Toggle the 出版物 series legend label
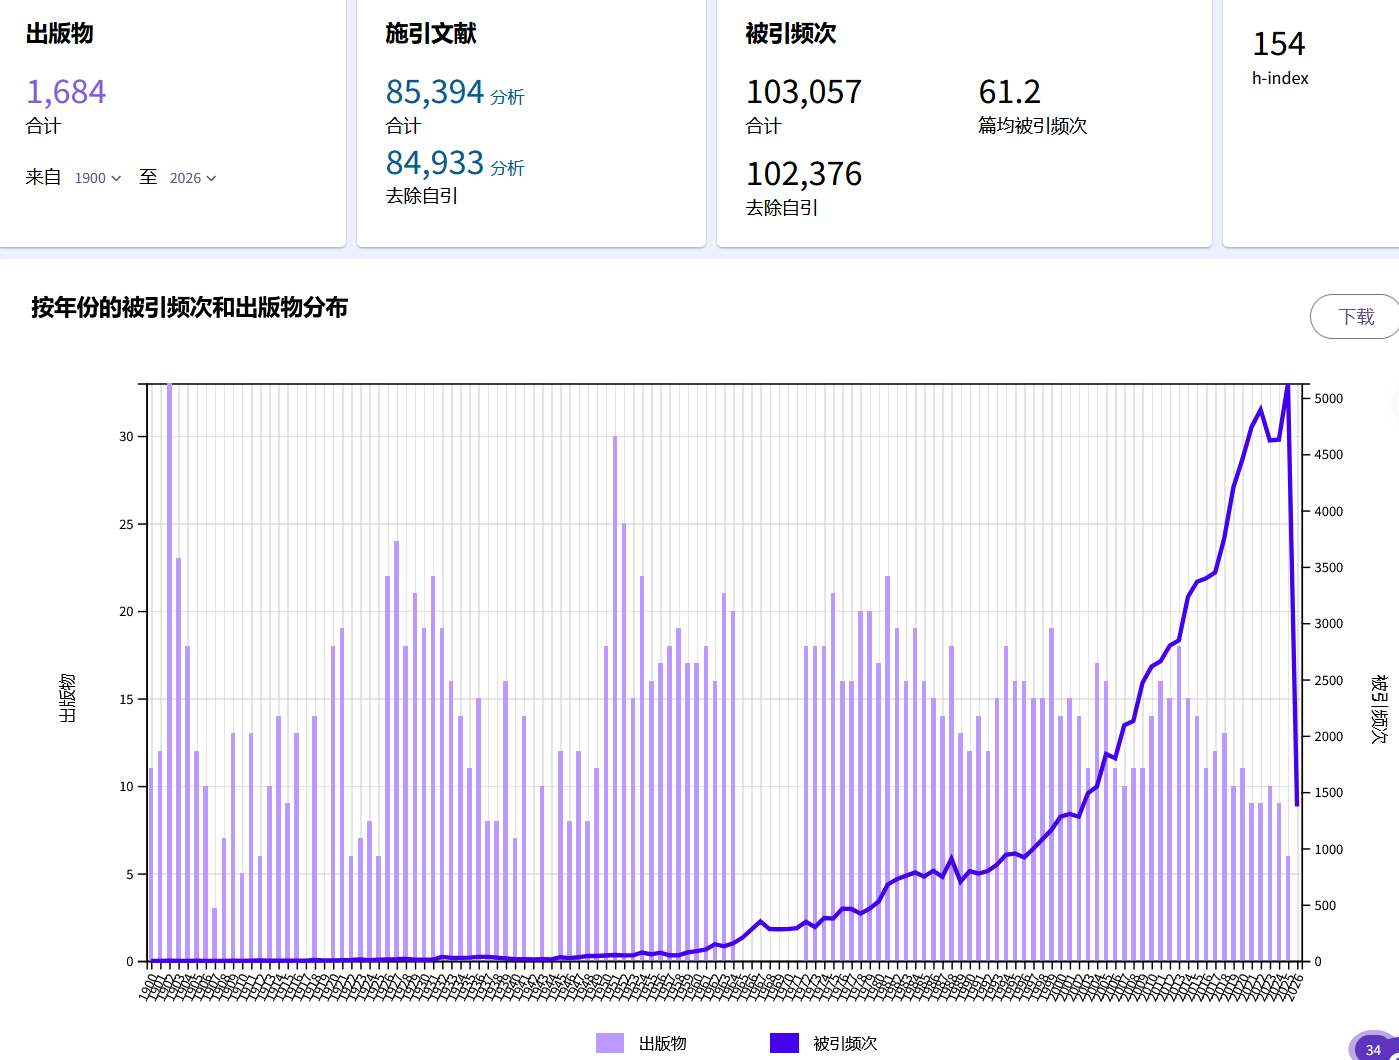This screenshot has height=1060, width=1399. click(662, 1043)
